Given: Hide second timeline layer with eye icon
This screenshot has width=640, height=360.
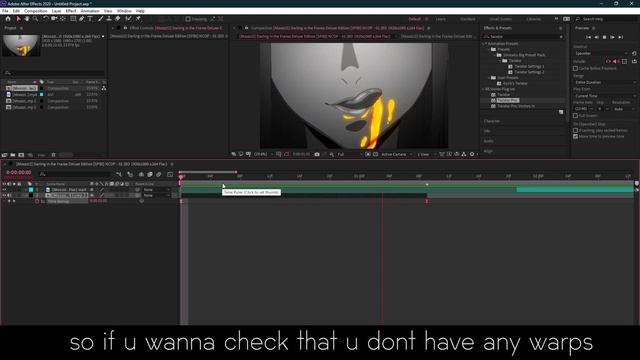Looking at the screenshot, I should [4, 196].
